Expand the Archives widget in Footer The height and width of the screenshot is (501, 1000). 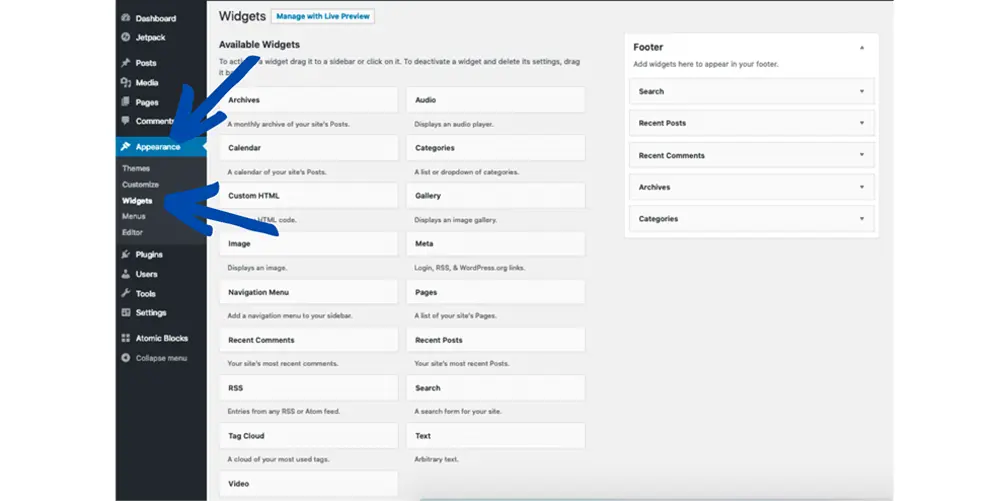pyautogui.click(x=862, y=187)
